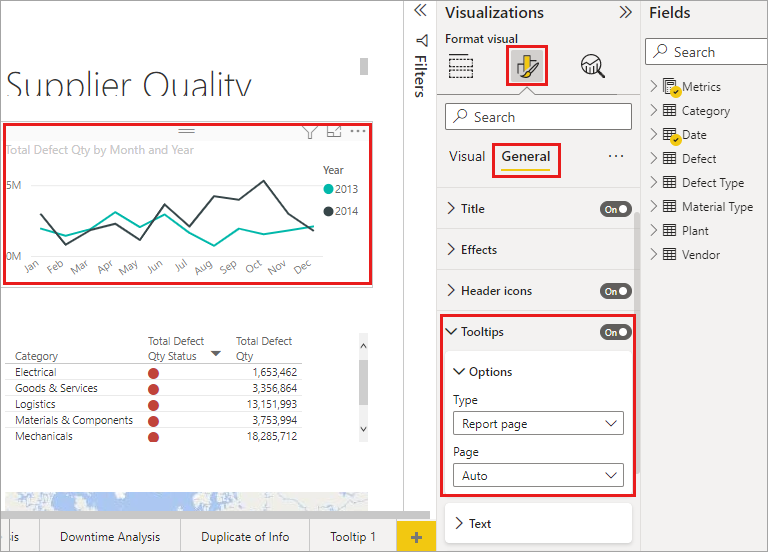Viewport: 768px width, 552px height.
Task: Click the Plant table icon in Fields
Action: (x=670, y=230)
